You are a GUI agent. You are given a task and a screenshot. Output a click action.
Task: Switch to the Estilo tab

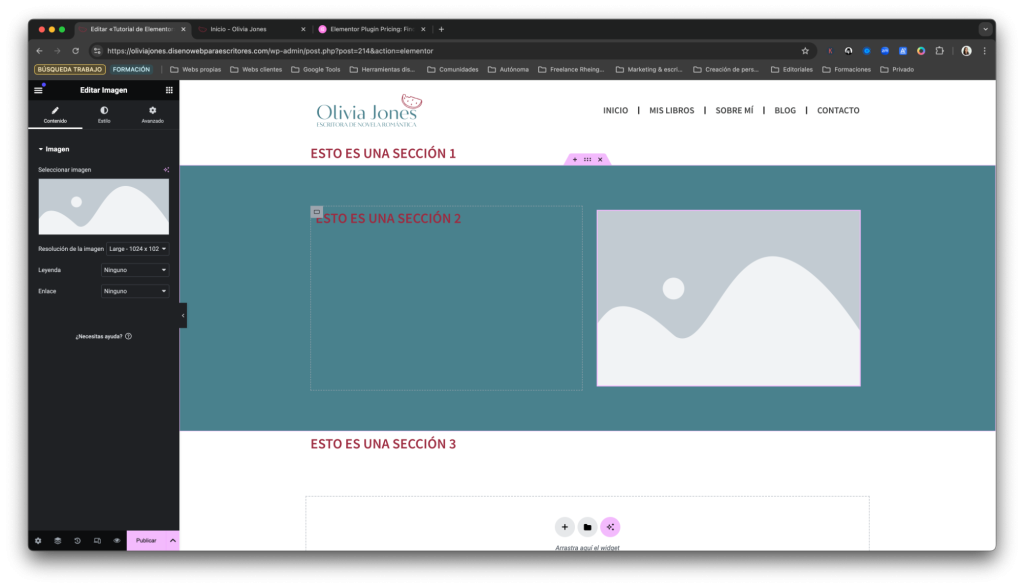tap(104, 114)
